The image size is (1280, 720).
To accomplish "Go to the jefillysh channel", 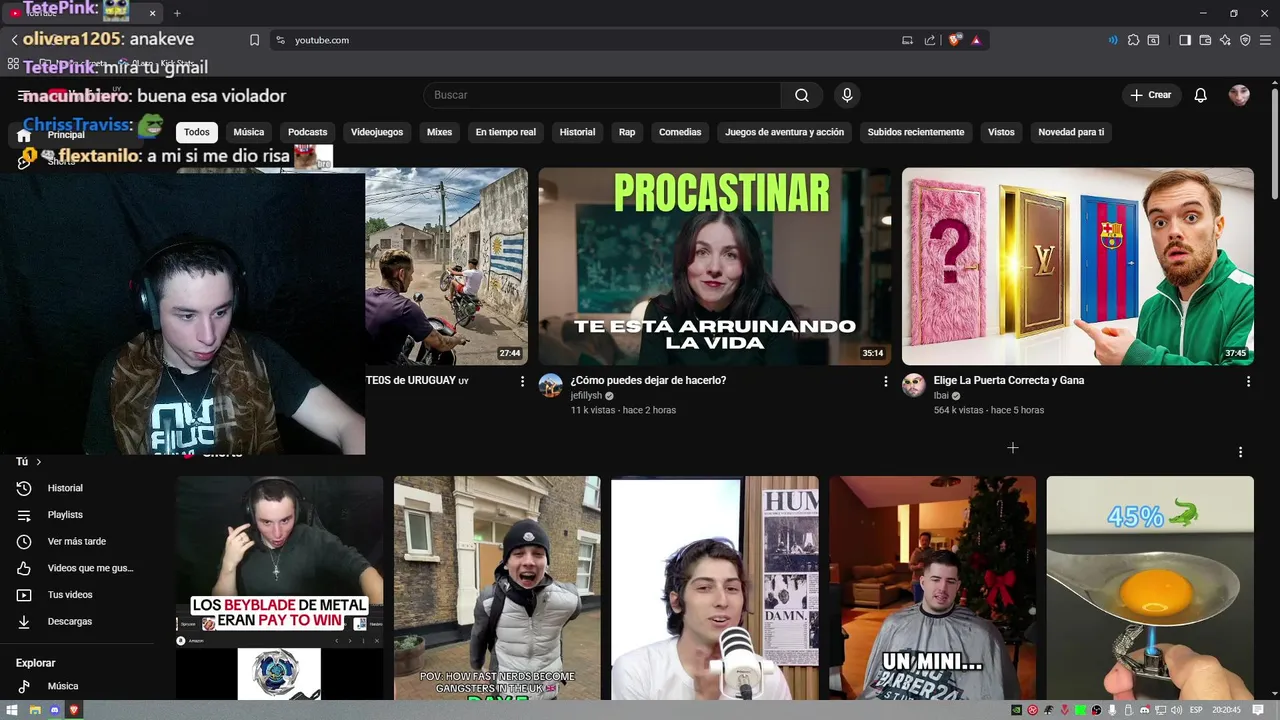I will coord(587,396).
